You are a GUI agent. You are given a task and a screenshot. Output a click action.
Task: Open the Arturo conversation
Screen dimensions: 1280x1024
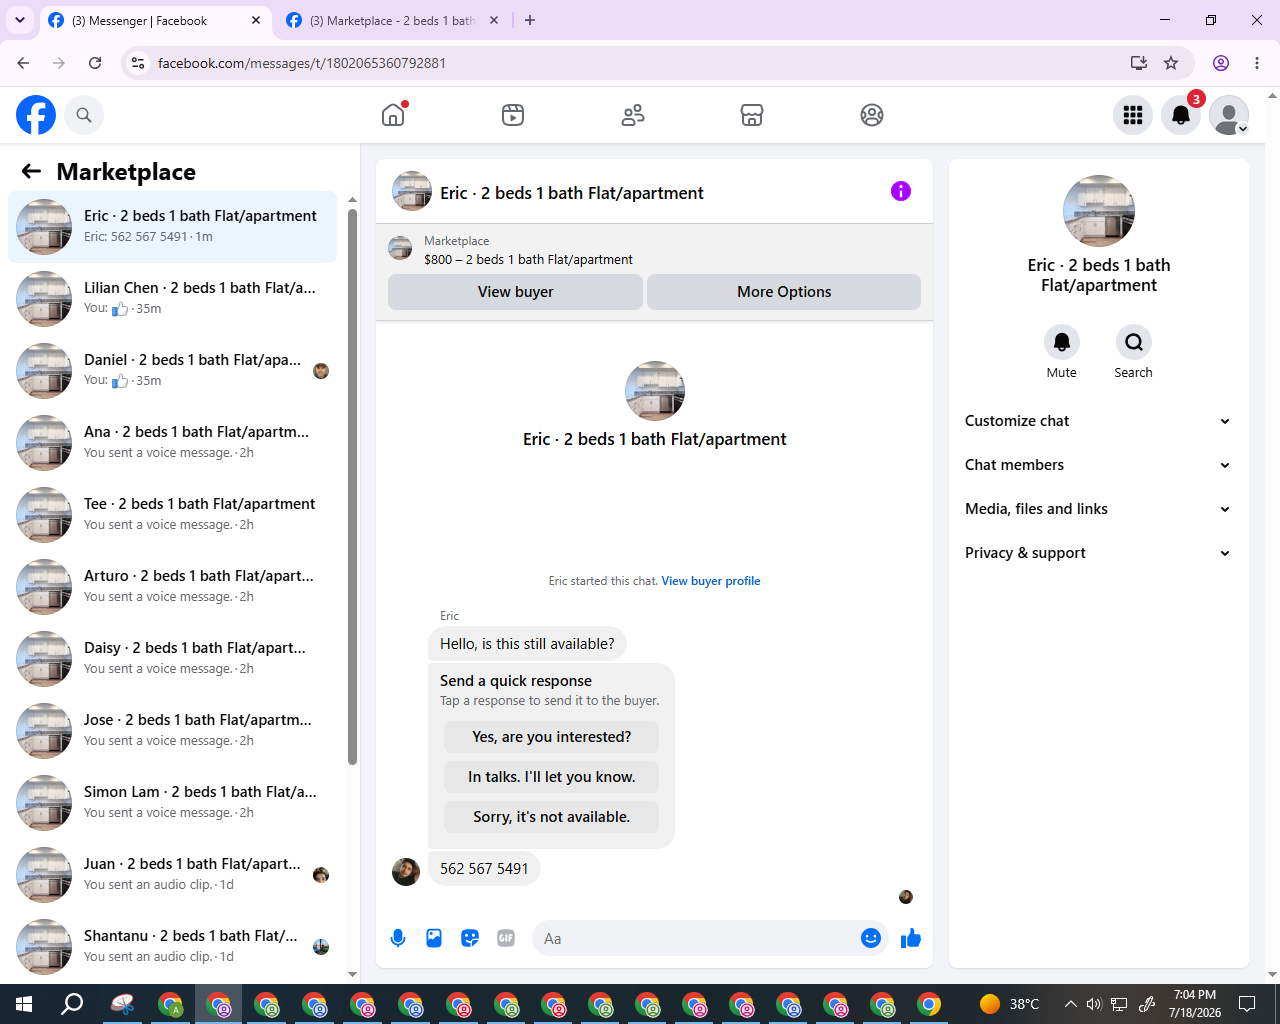pyautogui.click(x=172, y=587)
